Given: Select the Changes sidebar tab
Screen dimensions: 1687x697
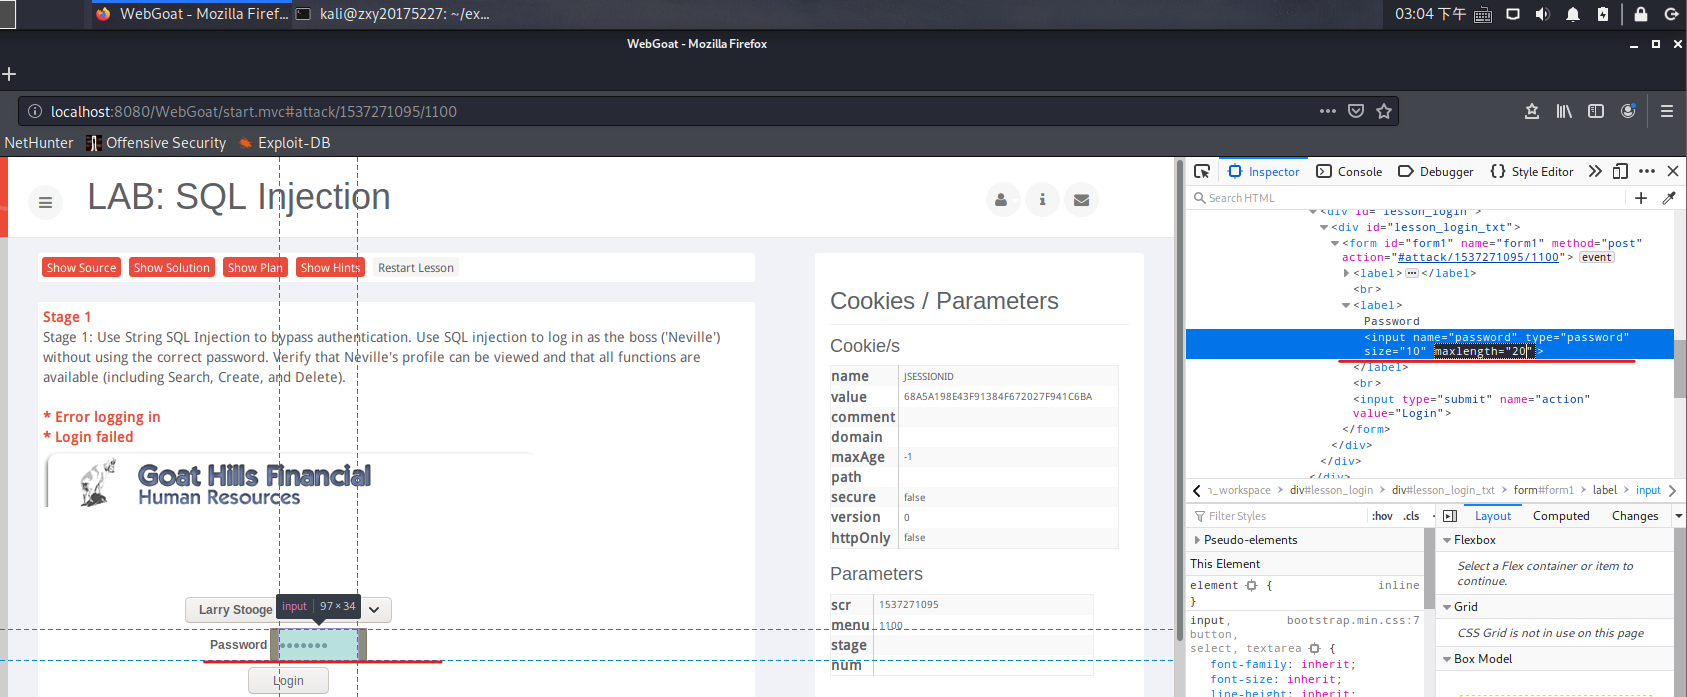Looking at the screenshot, I should coord(1635,516).
